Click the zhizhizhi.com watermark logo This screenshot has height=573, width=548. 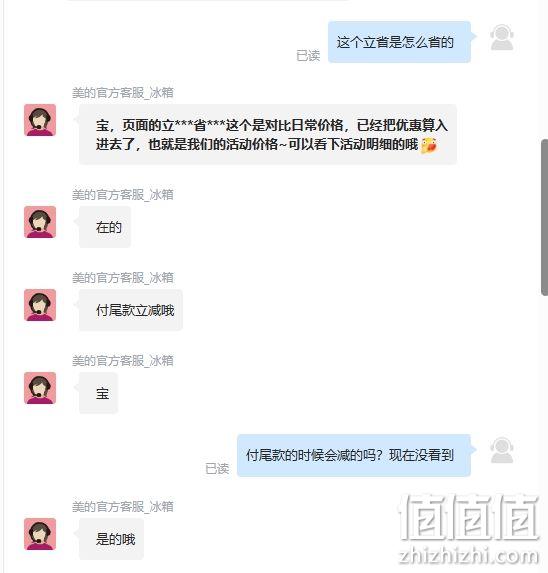tap(469, 530)
